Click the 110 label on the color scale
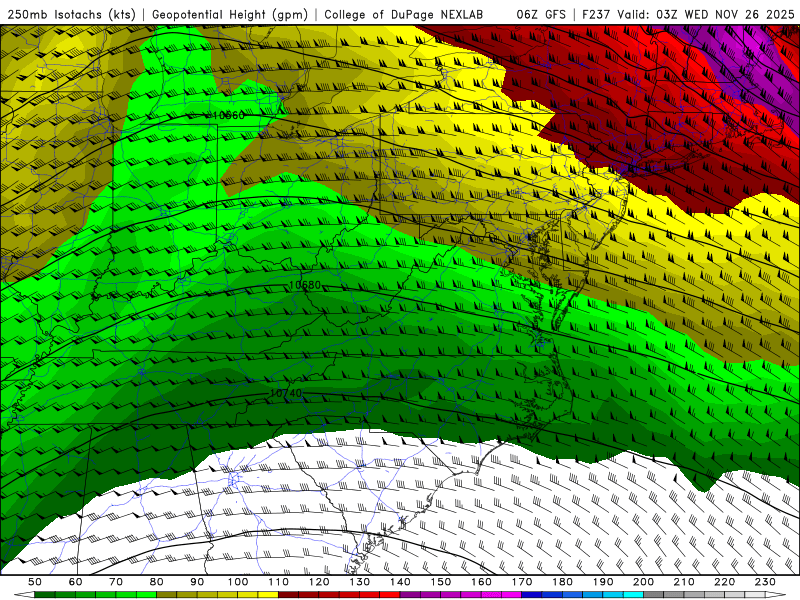Viewport: 800px width, 600px height. [279, 582]
